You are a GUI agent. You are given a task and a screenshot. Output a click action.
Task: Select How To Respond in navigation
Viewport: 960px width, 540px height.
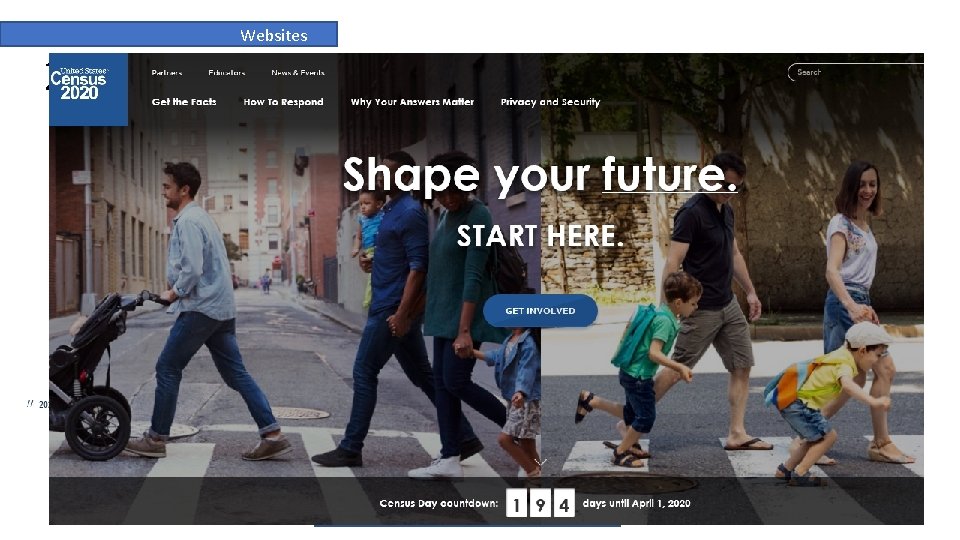283,102
